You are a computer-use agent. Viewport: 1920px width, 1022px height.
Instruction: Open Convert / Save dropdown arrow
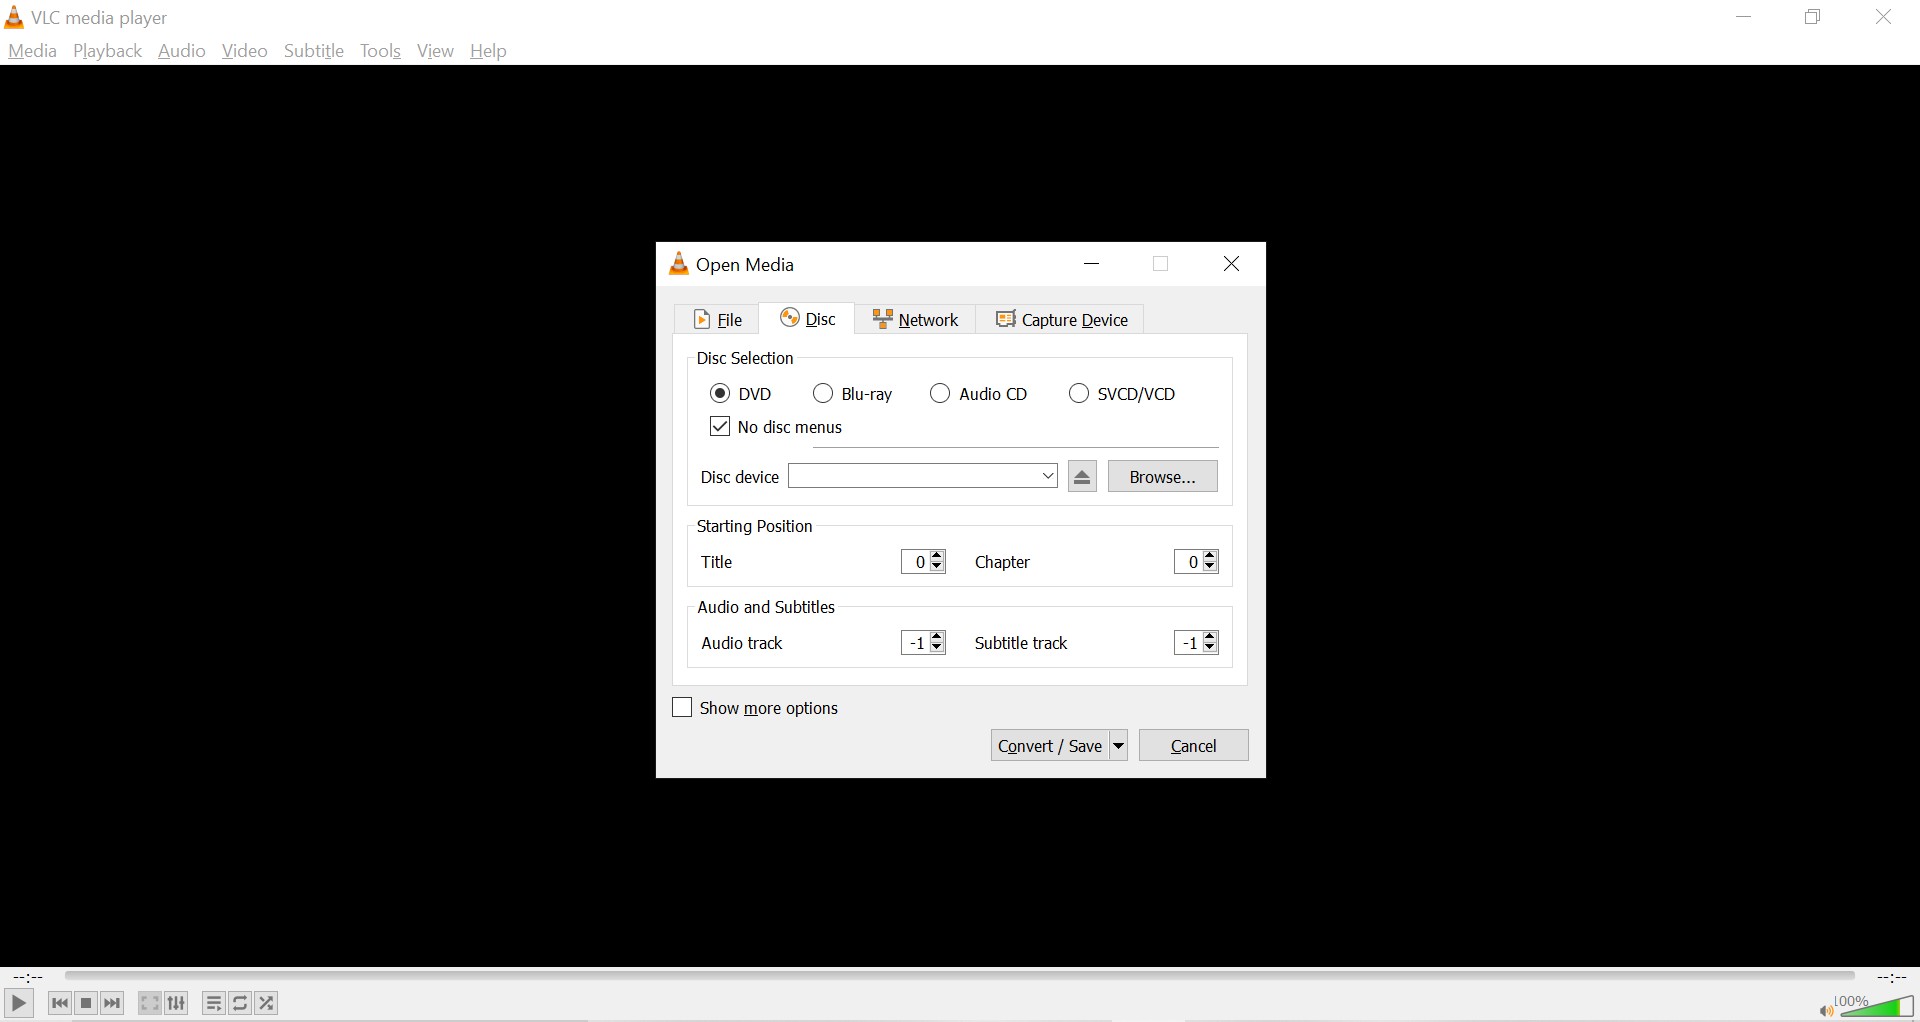coord(1119,746)
